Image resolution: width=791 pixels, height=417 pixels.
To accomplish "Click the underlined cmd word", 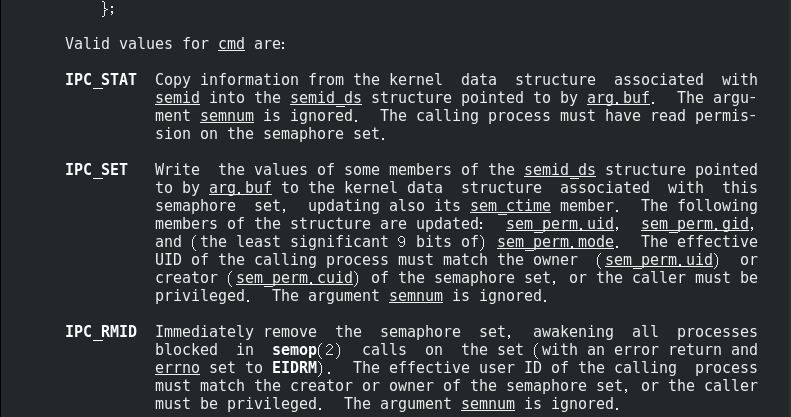I will tap(231, 44).
